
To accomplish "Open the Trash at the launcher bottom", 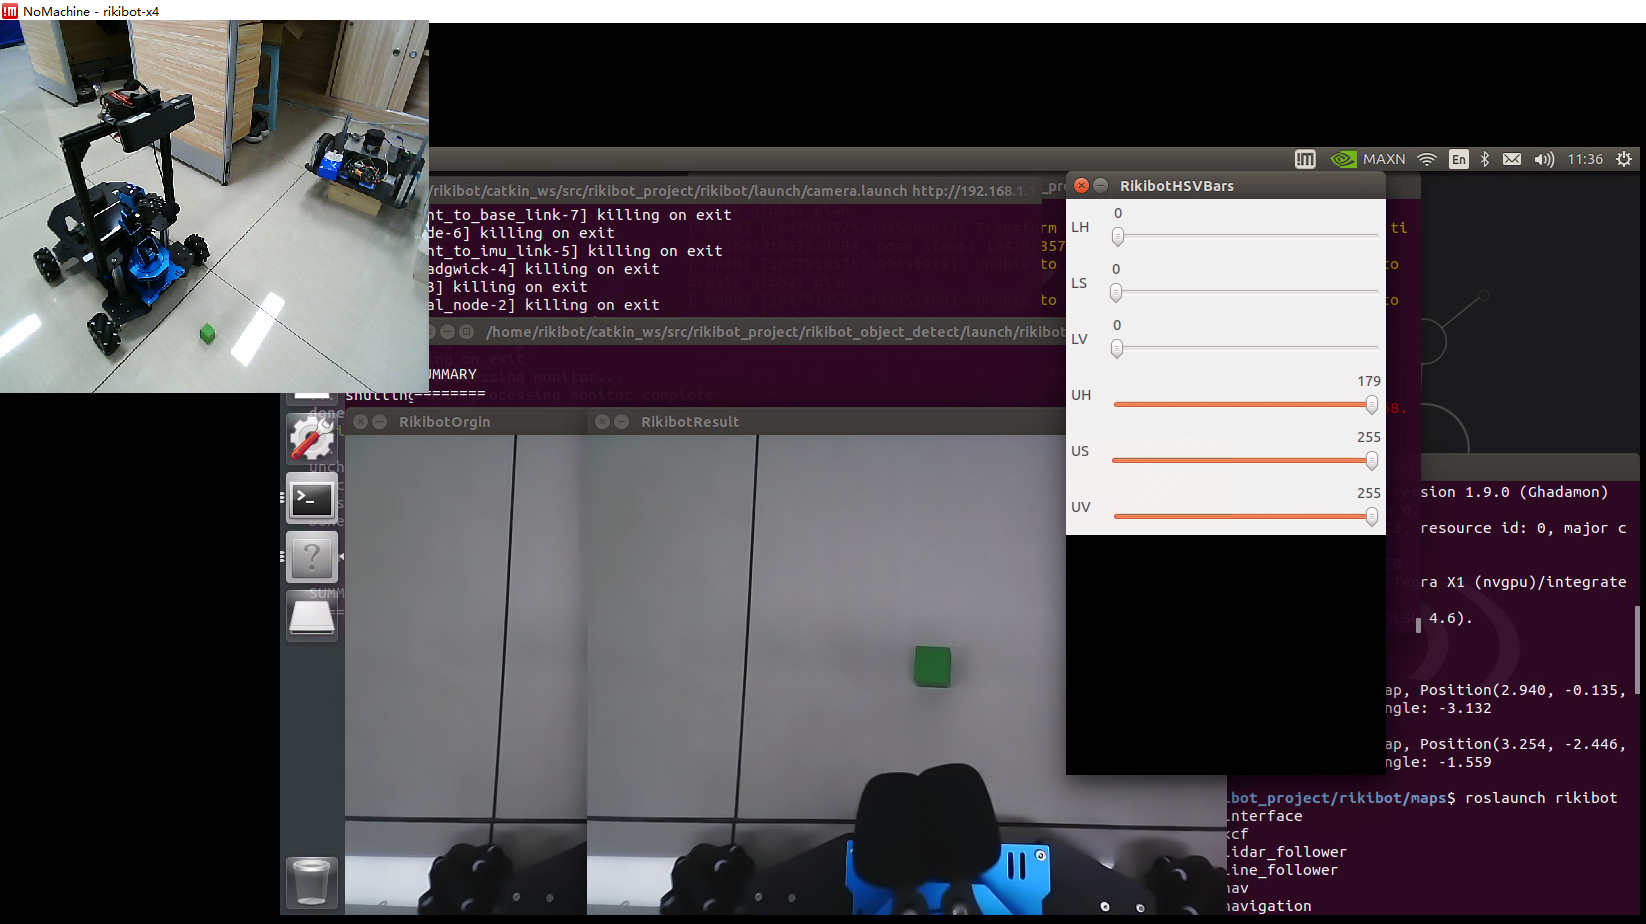I will (312, 883).
